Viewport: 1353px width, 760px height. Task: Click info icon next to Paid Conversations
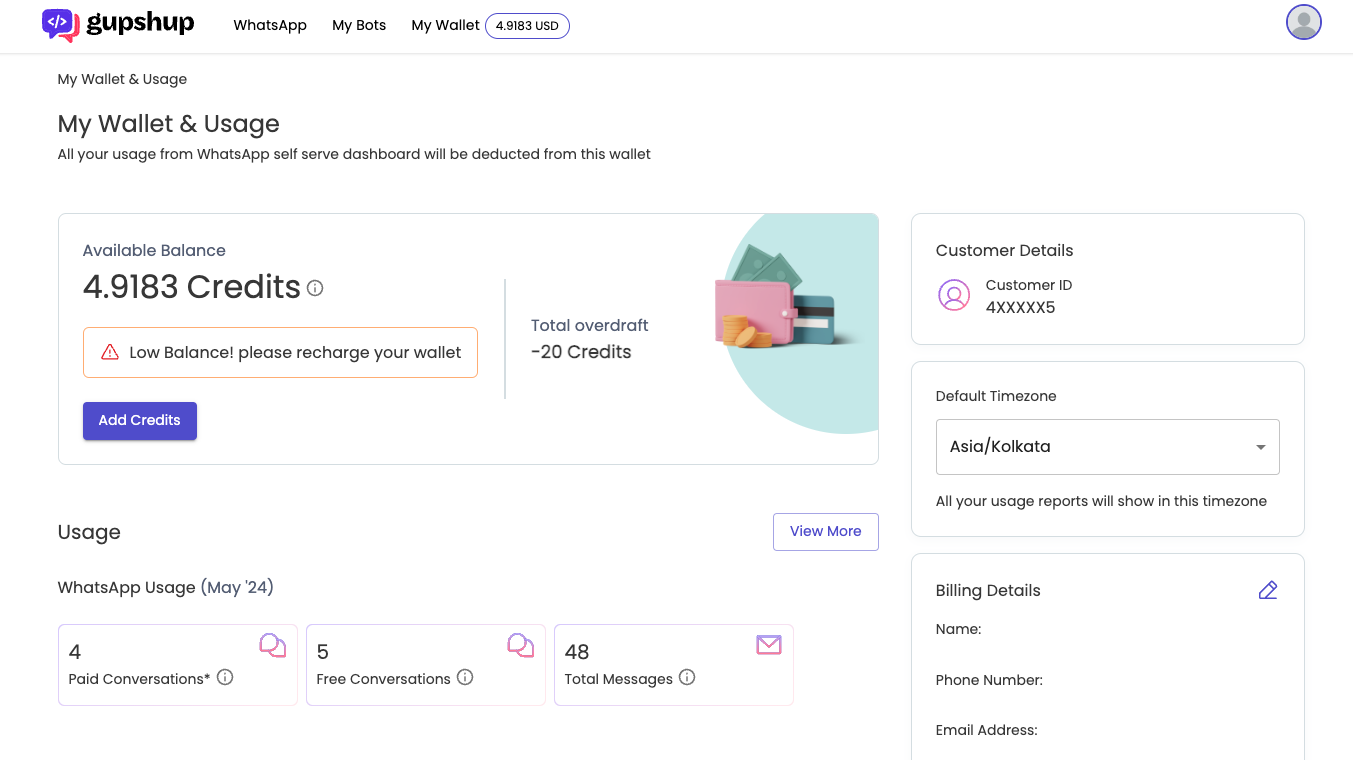click(x=225, y=678)
